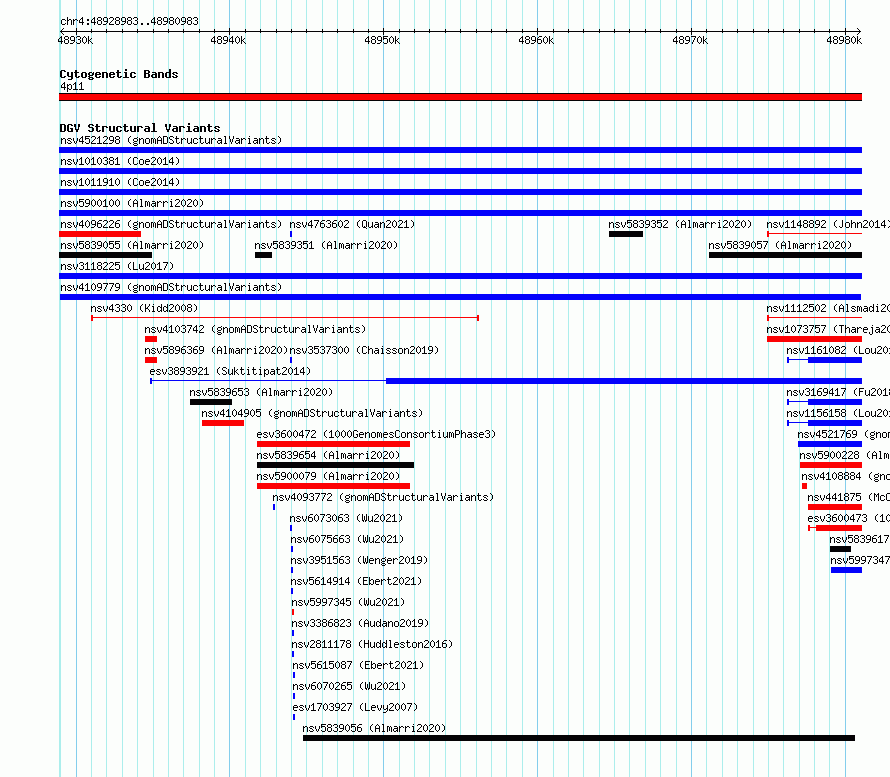The height and width of the screenshot is (777, 890).
Task: Click the nsv4109779 gnomADStructuralVariants label
Action: point(171,287)
